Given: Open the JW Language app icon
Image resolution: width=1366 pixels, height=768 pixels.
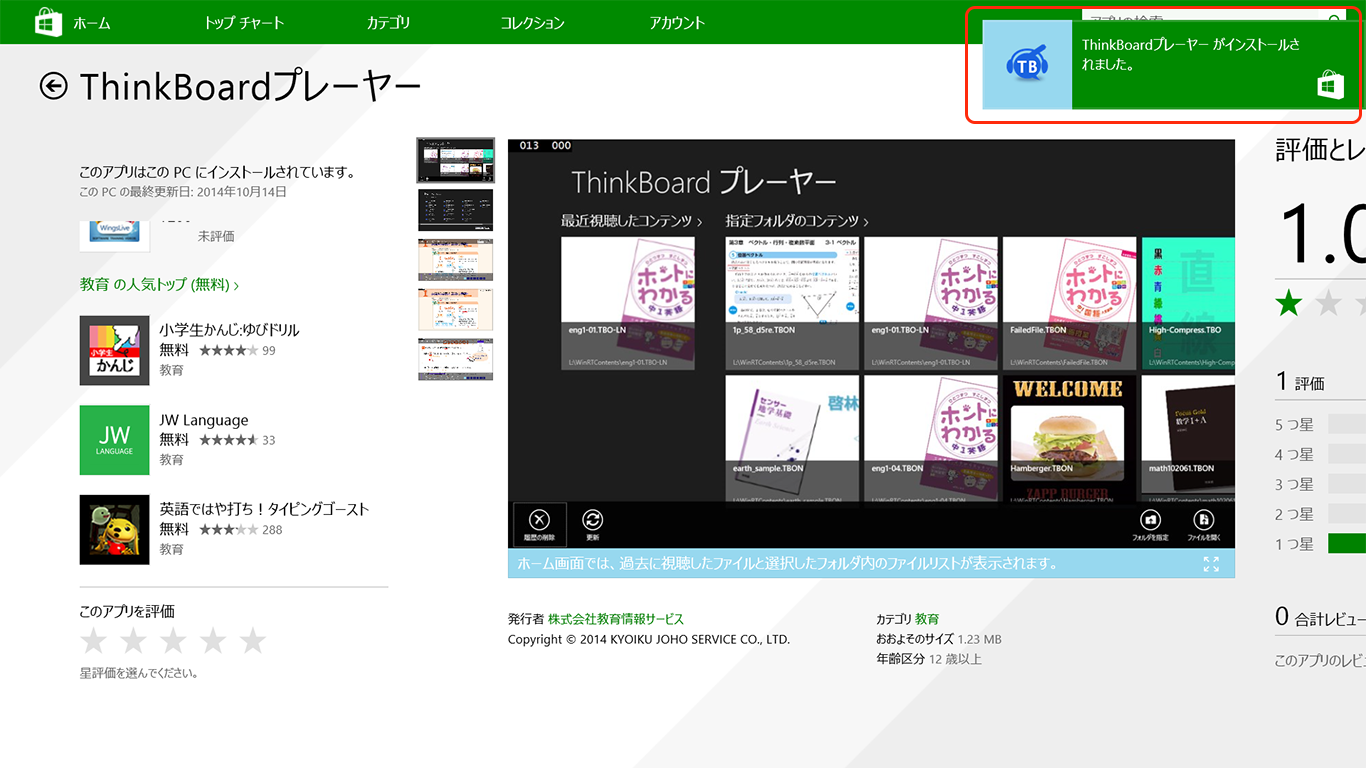Looking at the screenshot, I should point(115,440).
